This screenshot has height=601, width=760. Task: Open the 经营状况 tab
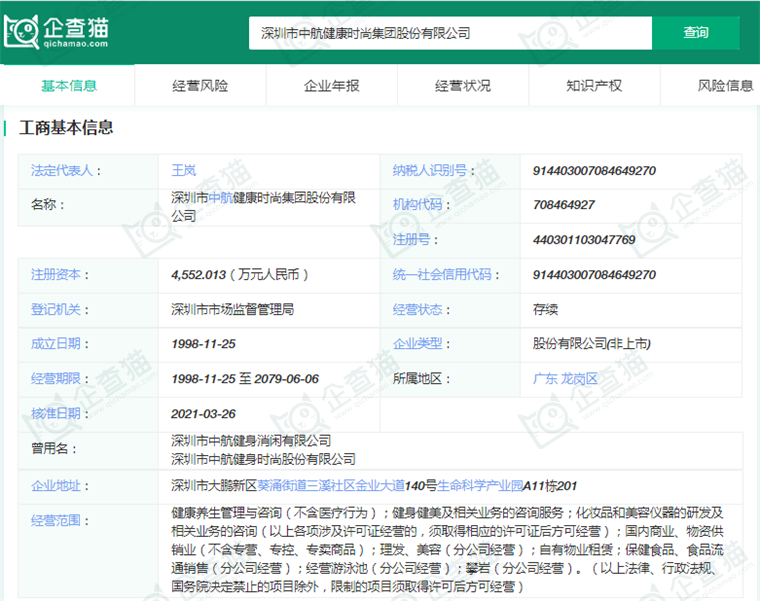click(463, 86)
